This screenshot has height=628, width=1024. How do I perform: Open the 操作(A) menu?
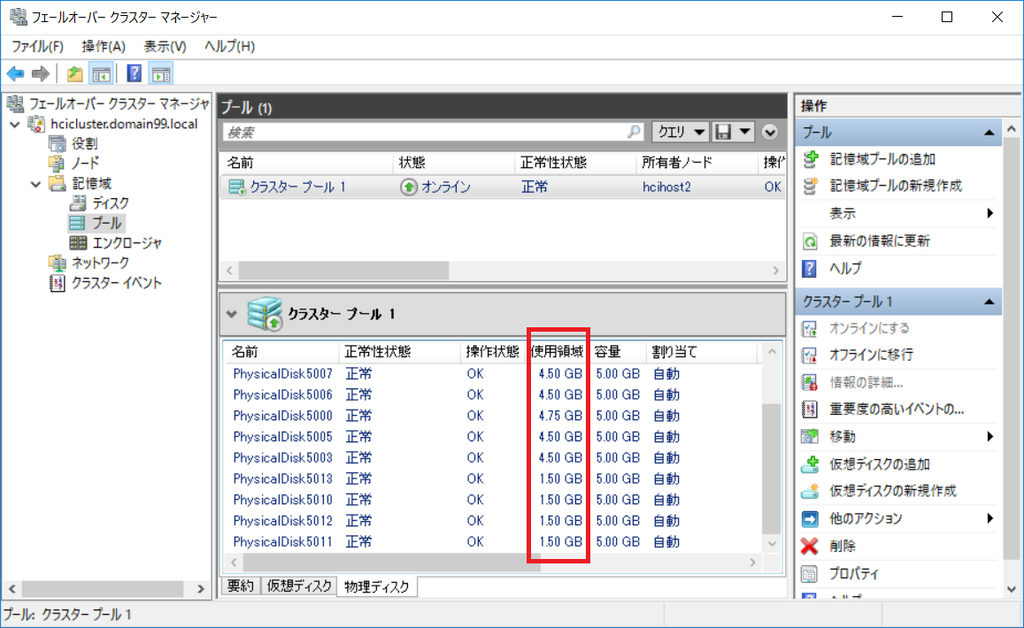click(103, 46)
